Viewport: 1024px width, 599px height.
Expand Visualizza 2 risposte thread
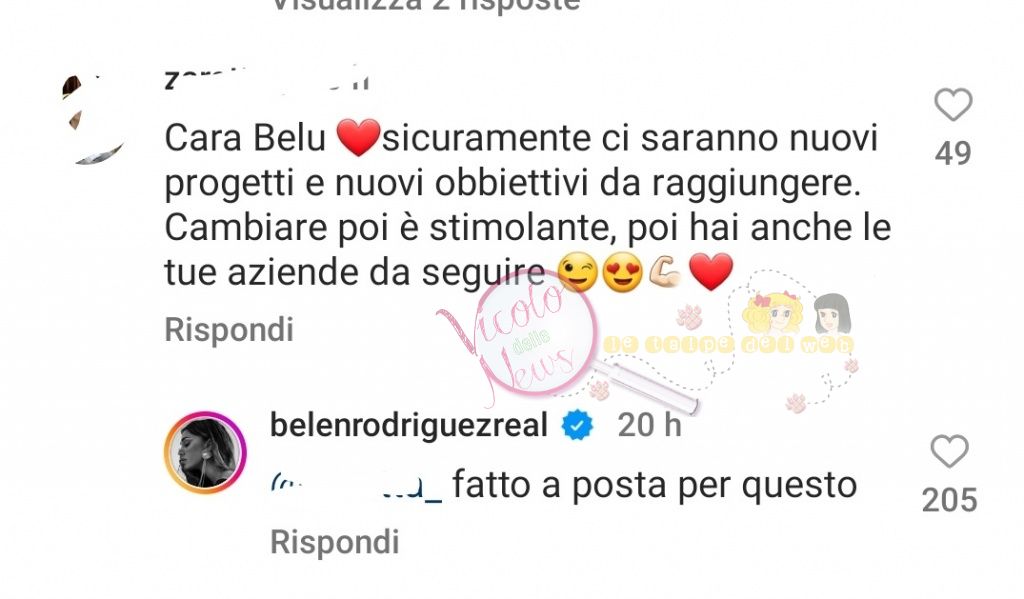(425, 5)
